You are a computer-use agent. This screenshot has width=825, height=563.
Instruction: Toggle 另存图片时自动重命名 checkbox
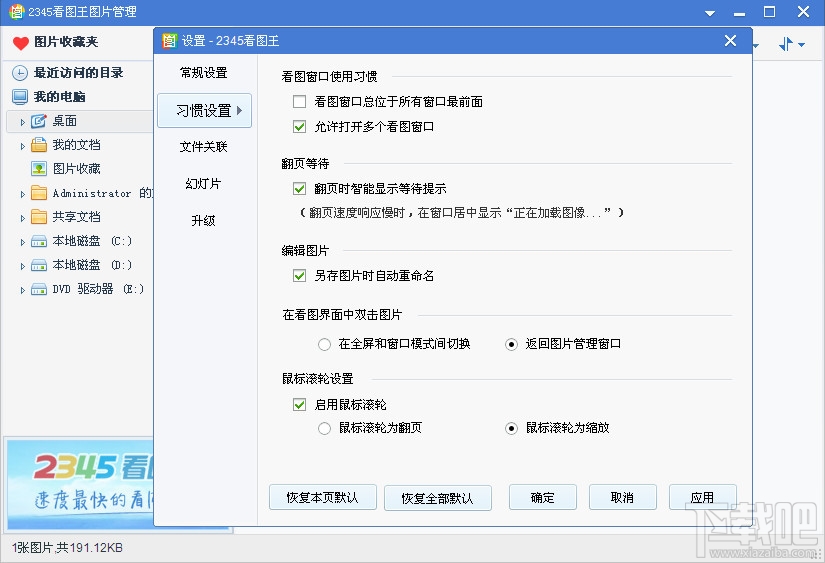coord(299,275)
